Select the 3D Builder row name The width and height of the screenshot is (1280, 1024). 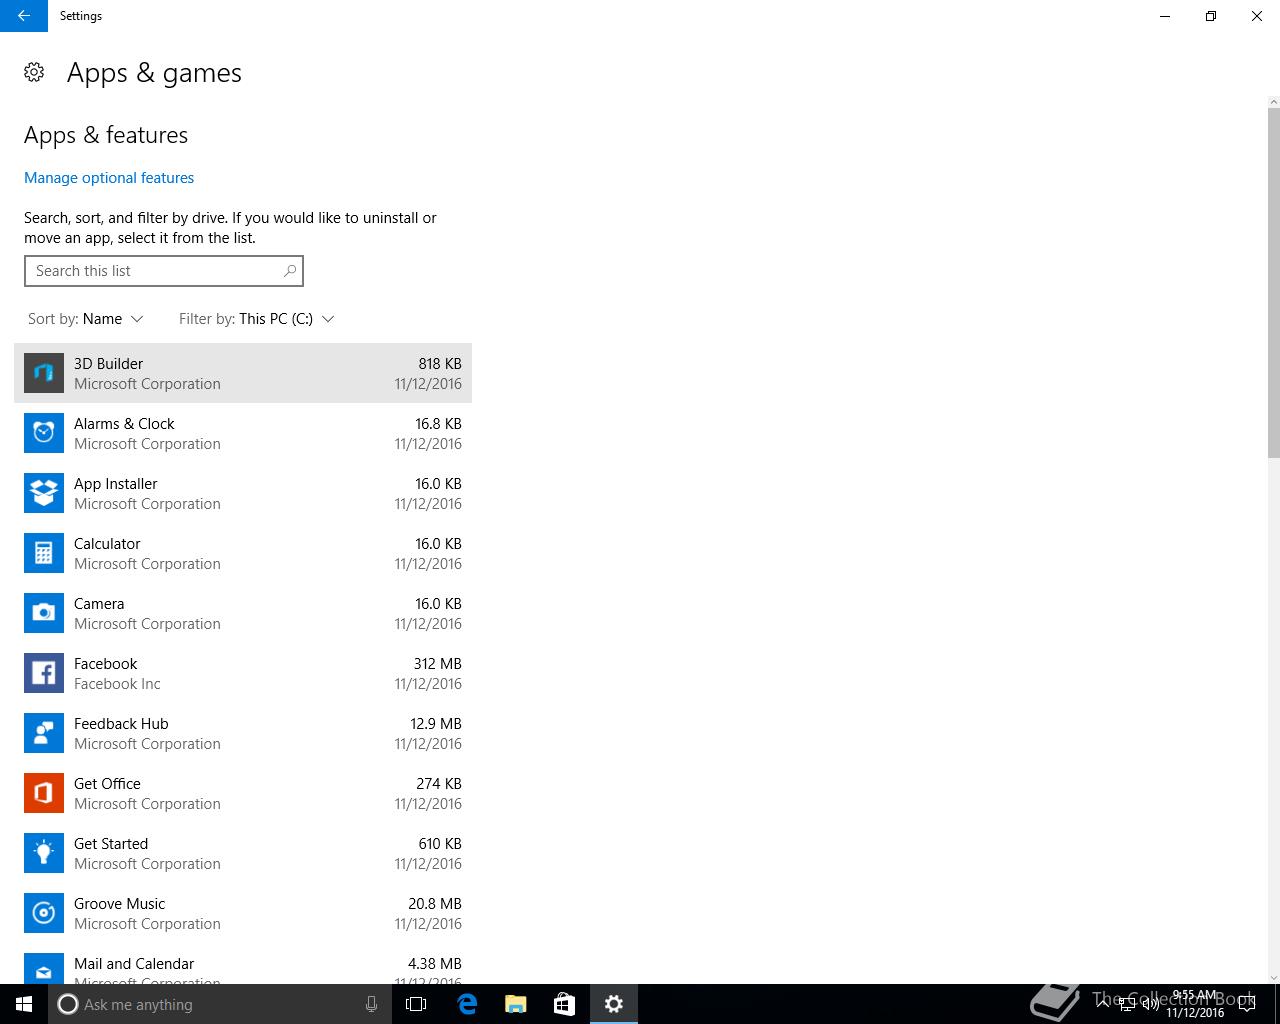point(108,364)
